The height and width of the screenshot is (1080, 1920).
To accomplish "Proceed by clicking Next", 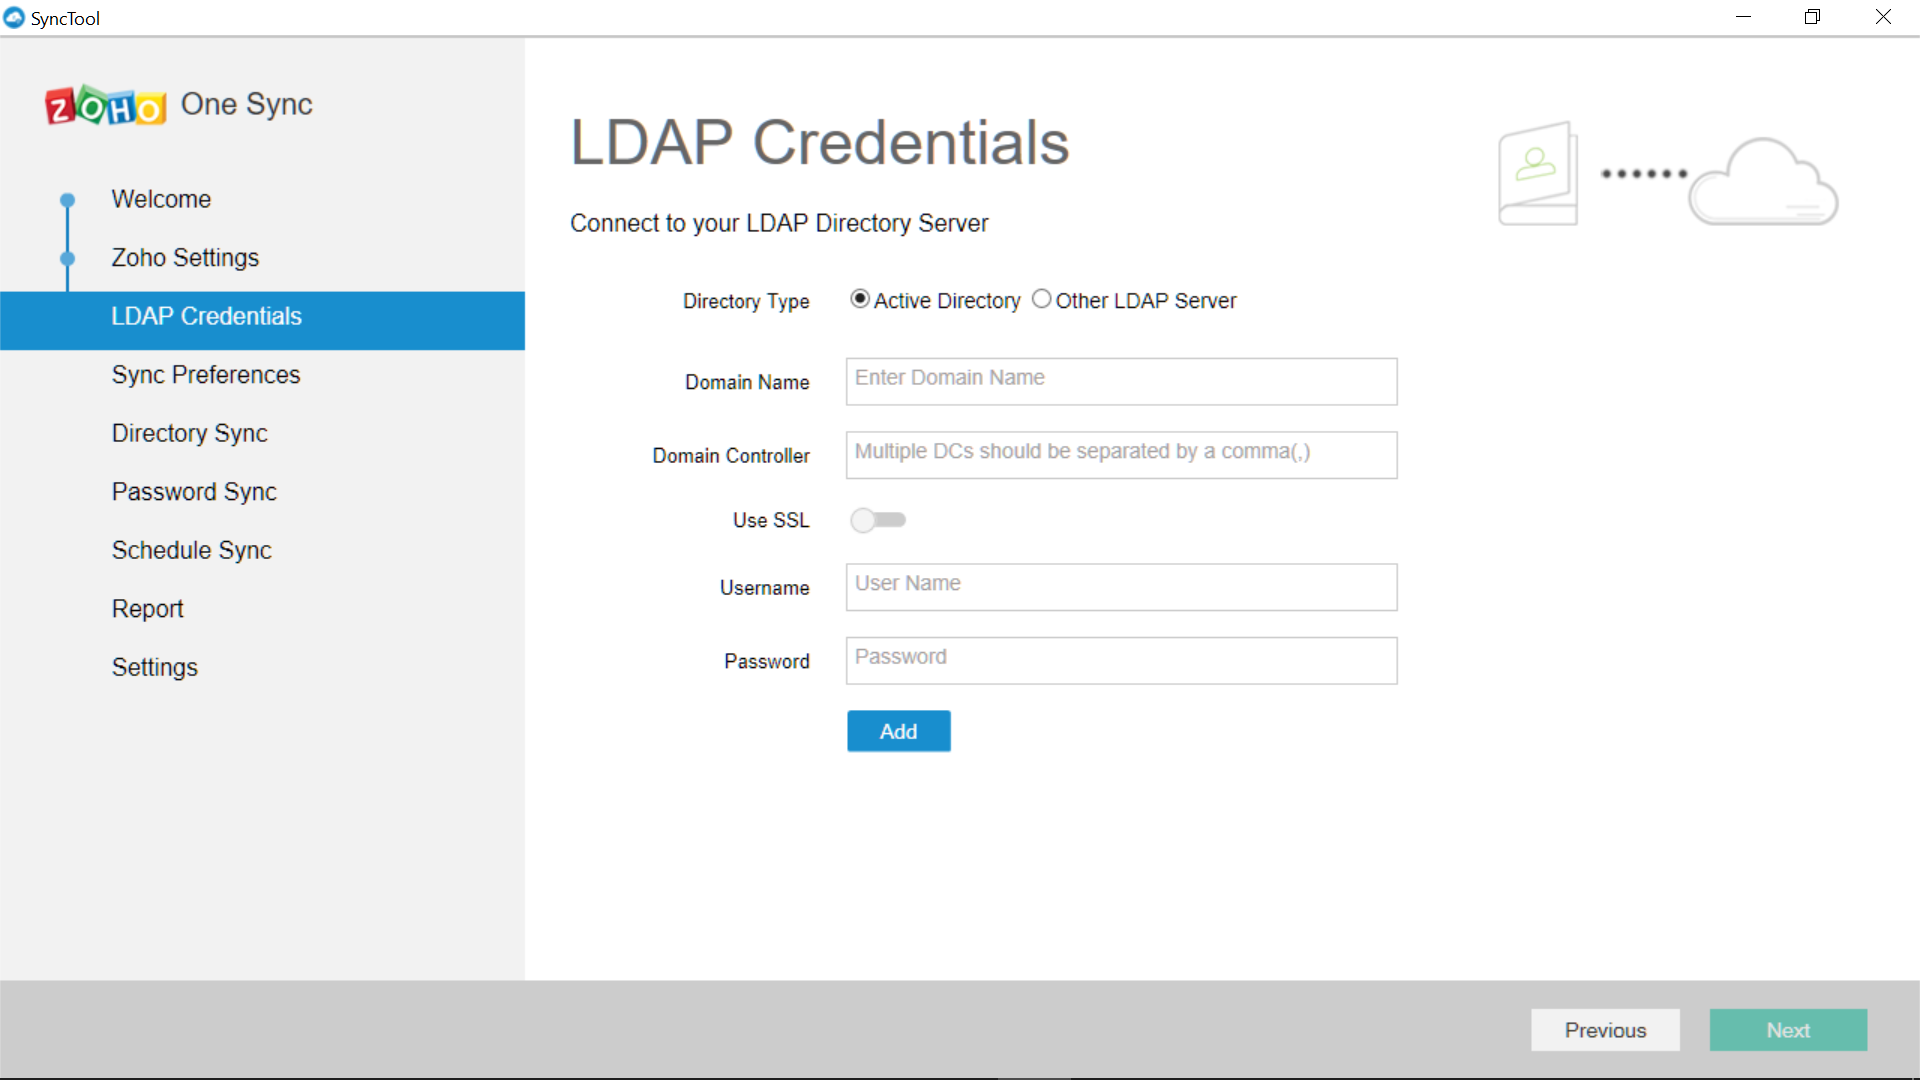I will click(x=1788, y=1030).
